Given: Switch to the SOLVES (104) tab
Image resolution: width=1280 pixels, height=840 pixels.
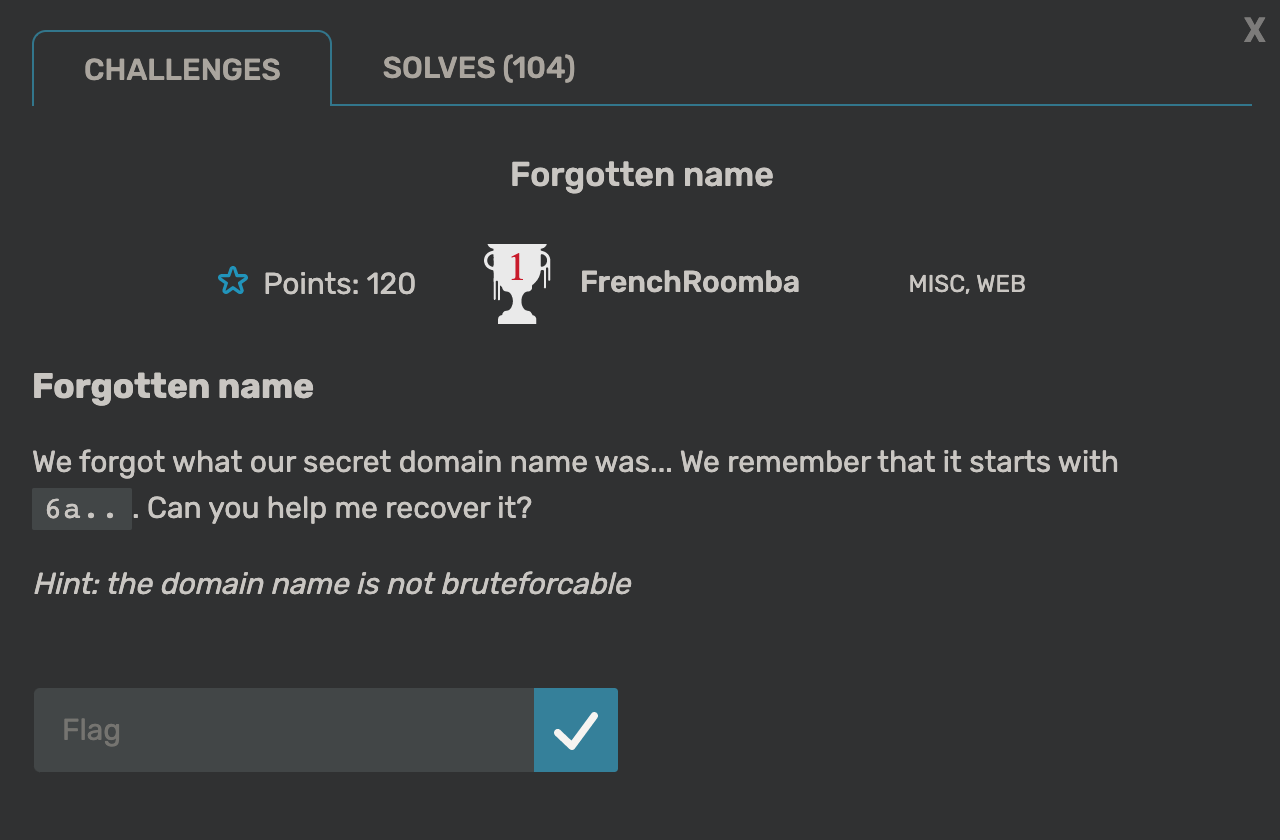Looking at the screenshot, I should (479, 68).
